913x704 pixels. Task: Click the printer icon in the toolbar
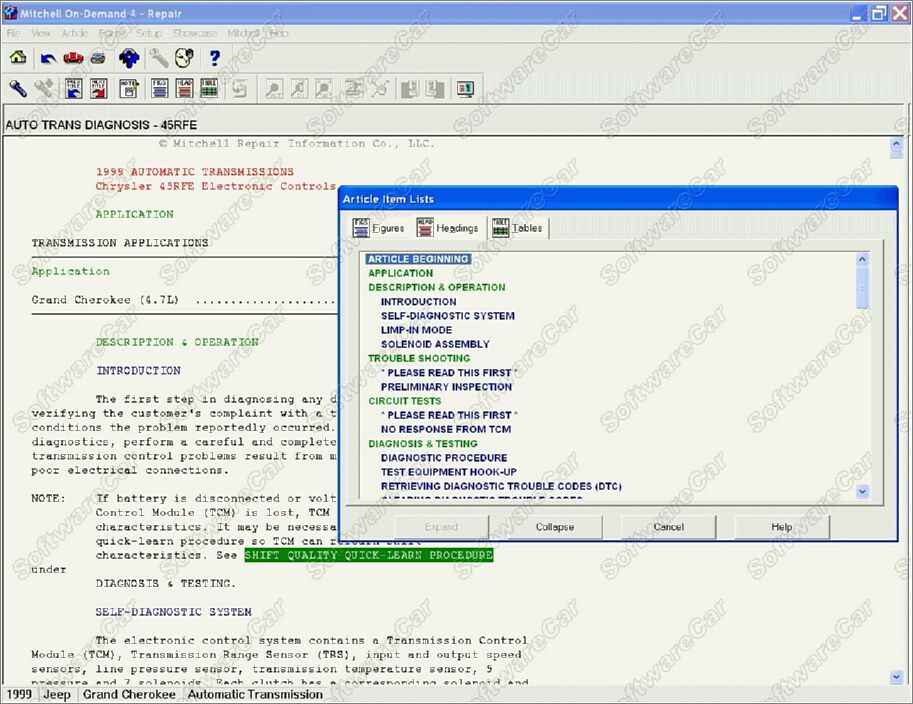pos(98,58)
